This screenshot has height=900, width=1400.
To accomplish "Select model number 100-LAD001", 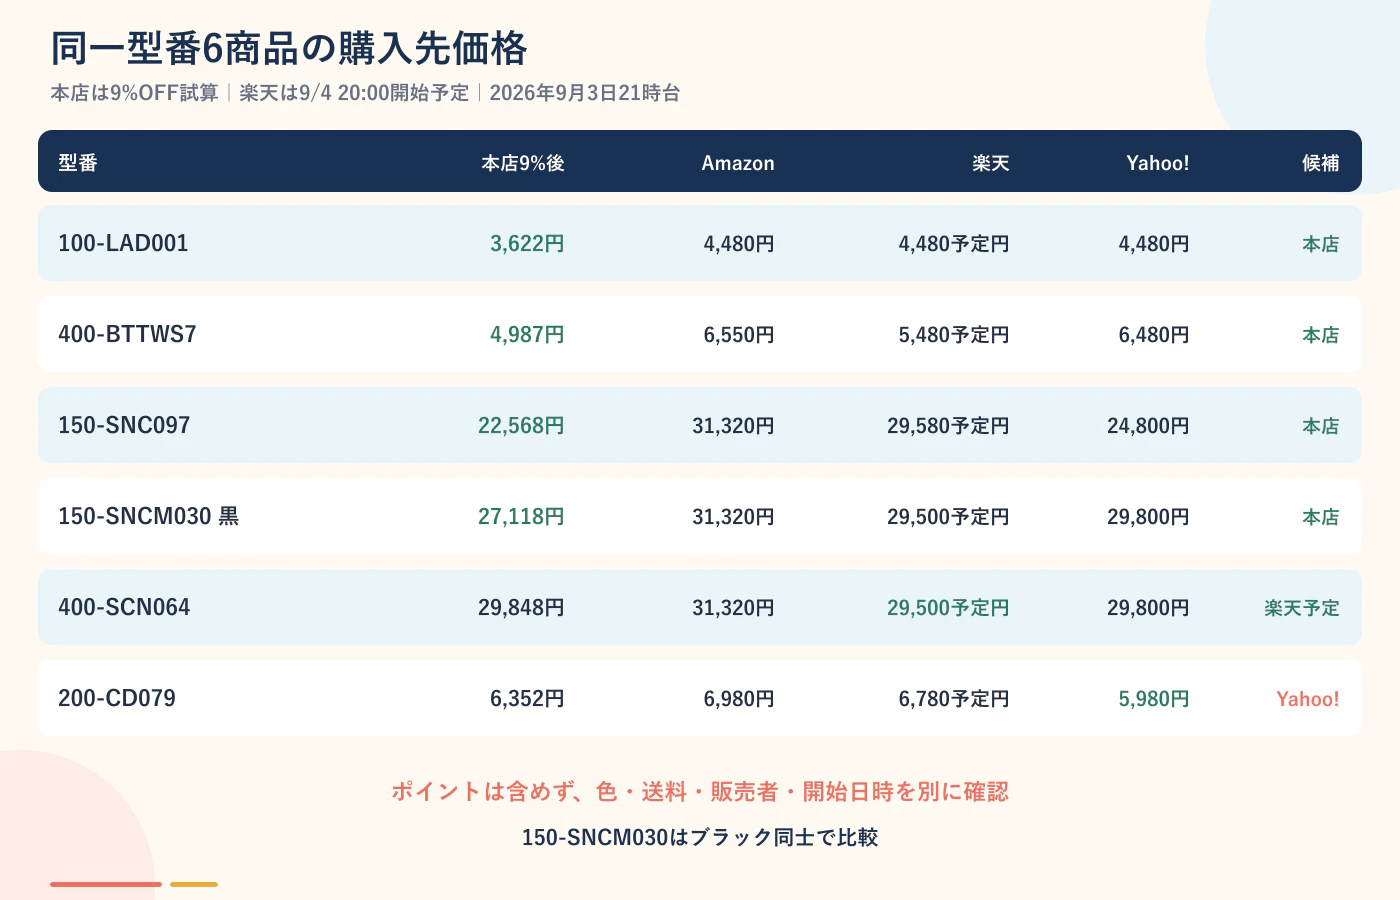I will pos(123,243).
